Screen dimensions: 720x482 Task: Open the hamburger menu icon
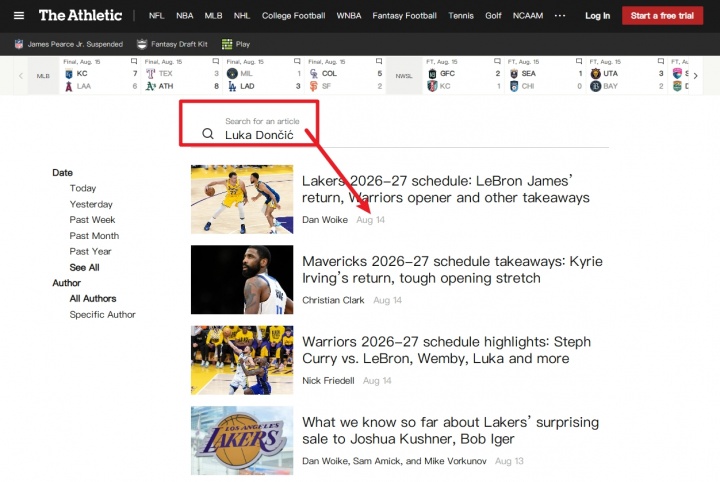[19, 16]
